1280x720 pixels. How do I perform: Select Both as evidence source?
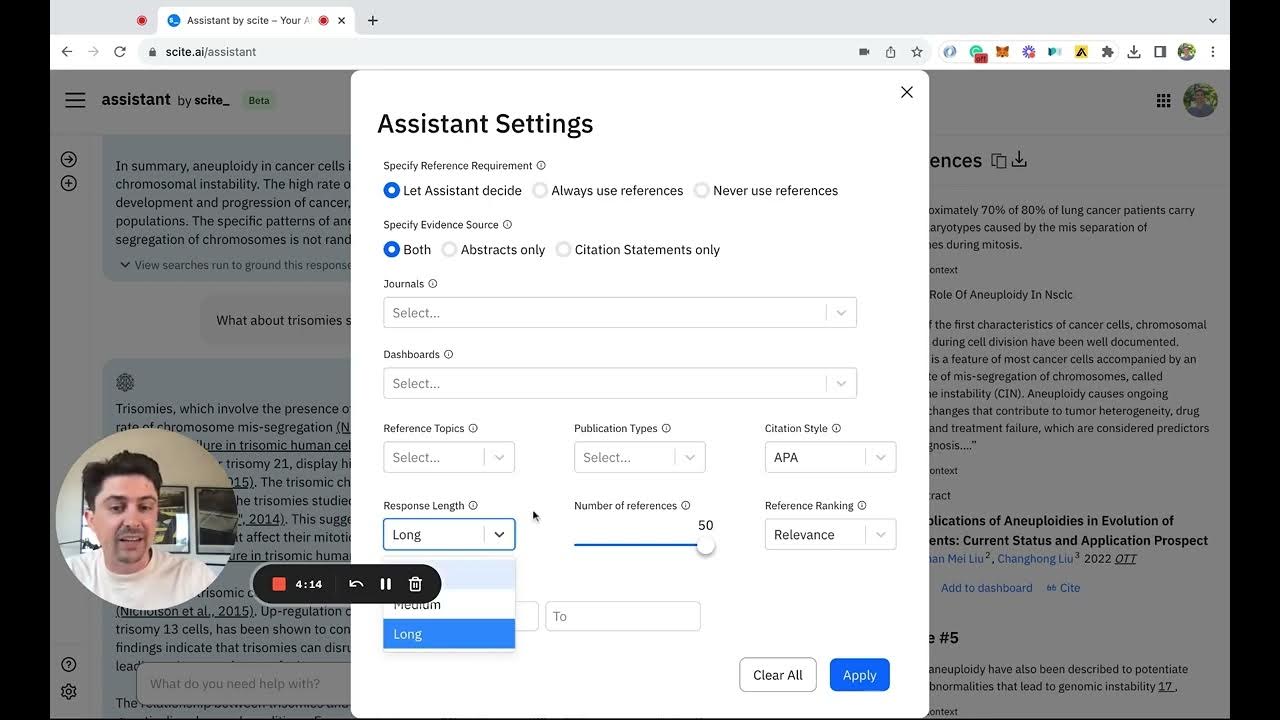pos(408,249)
